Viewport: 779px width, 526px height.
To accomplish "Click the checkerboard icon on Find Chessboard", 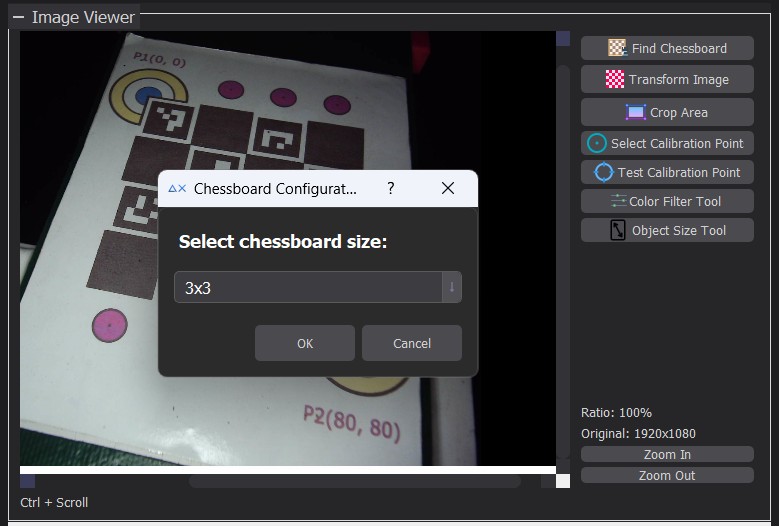I will 617,48.
